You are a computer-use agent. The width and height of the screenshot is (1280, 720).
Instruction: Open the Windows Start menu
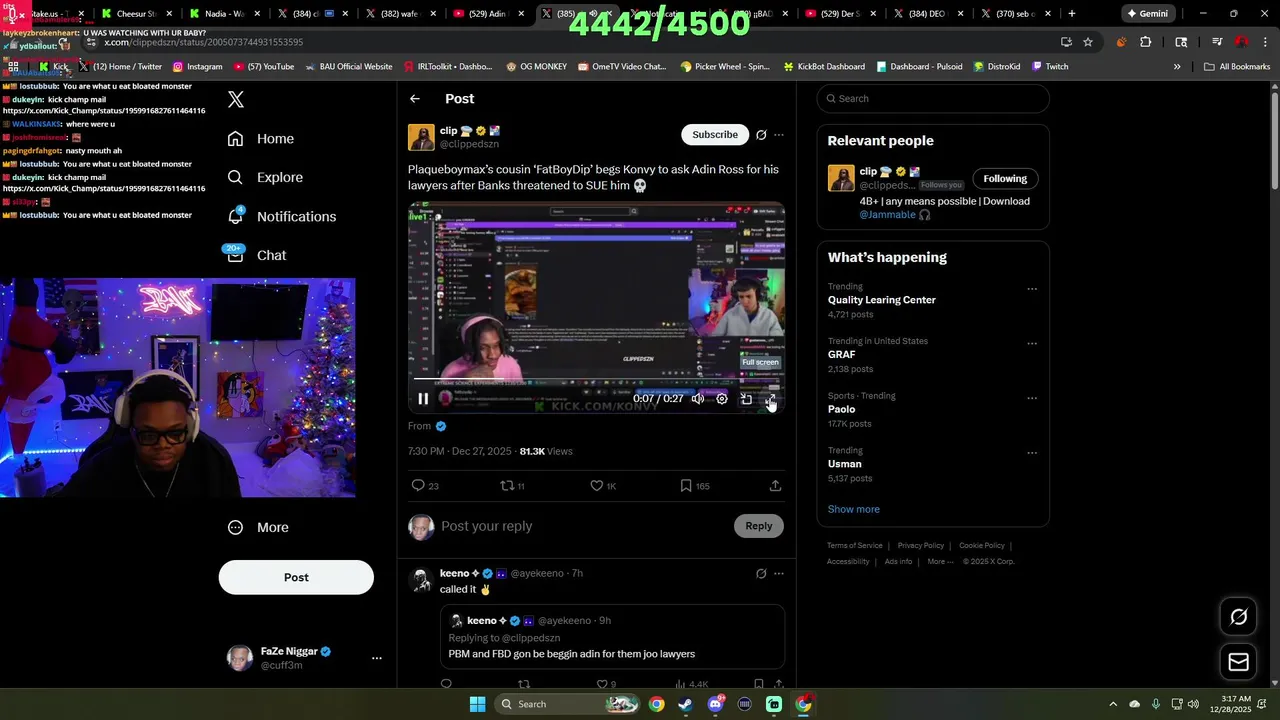click(478, 704)
